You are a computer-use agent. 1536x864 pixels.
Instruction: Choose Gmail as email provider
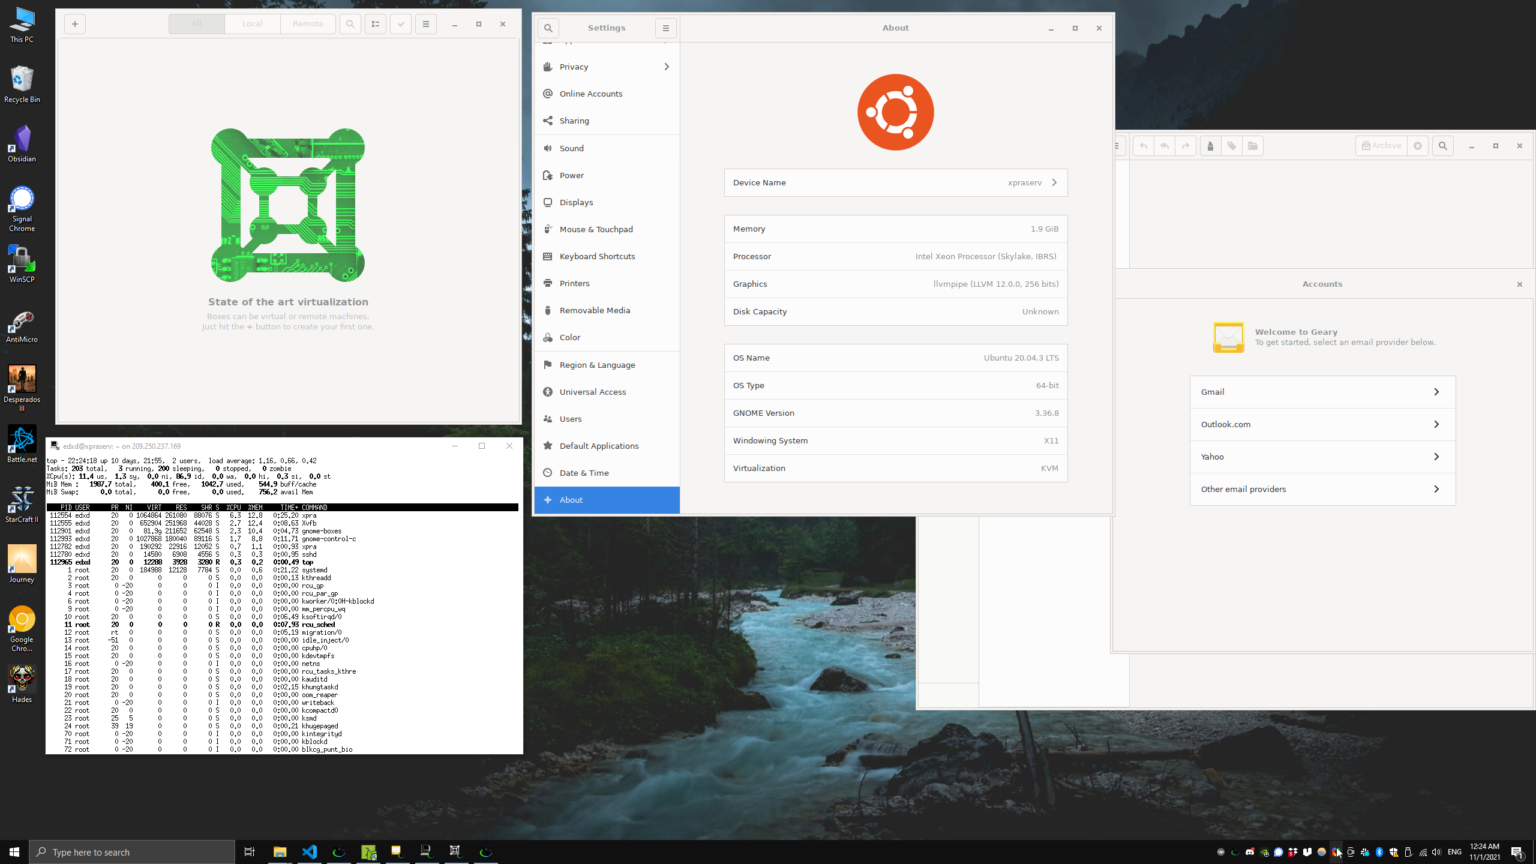coord(1321,392)
